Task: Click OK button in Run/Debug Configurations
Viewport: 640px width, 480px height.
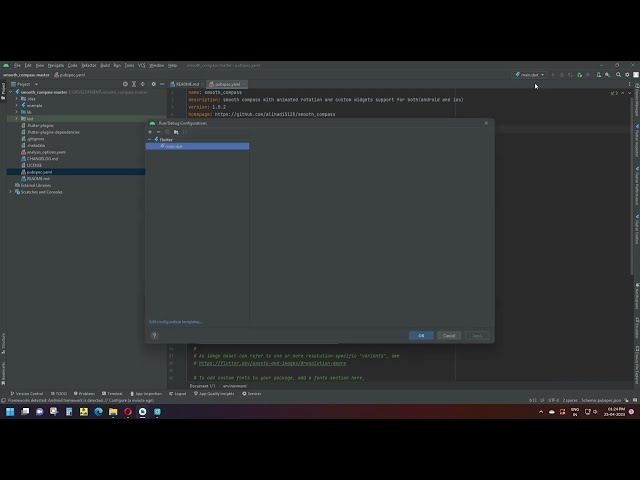Action: (x=421, y=336)
